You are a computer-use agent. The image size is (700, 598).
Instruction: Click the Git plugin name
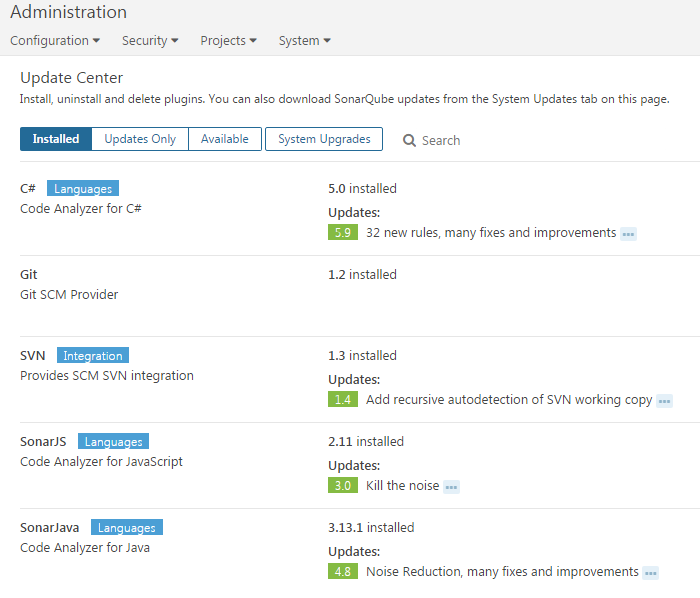coord(29,274)
